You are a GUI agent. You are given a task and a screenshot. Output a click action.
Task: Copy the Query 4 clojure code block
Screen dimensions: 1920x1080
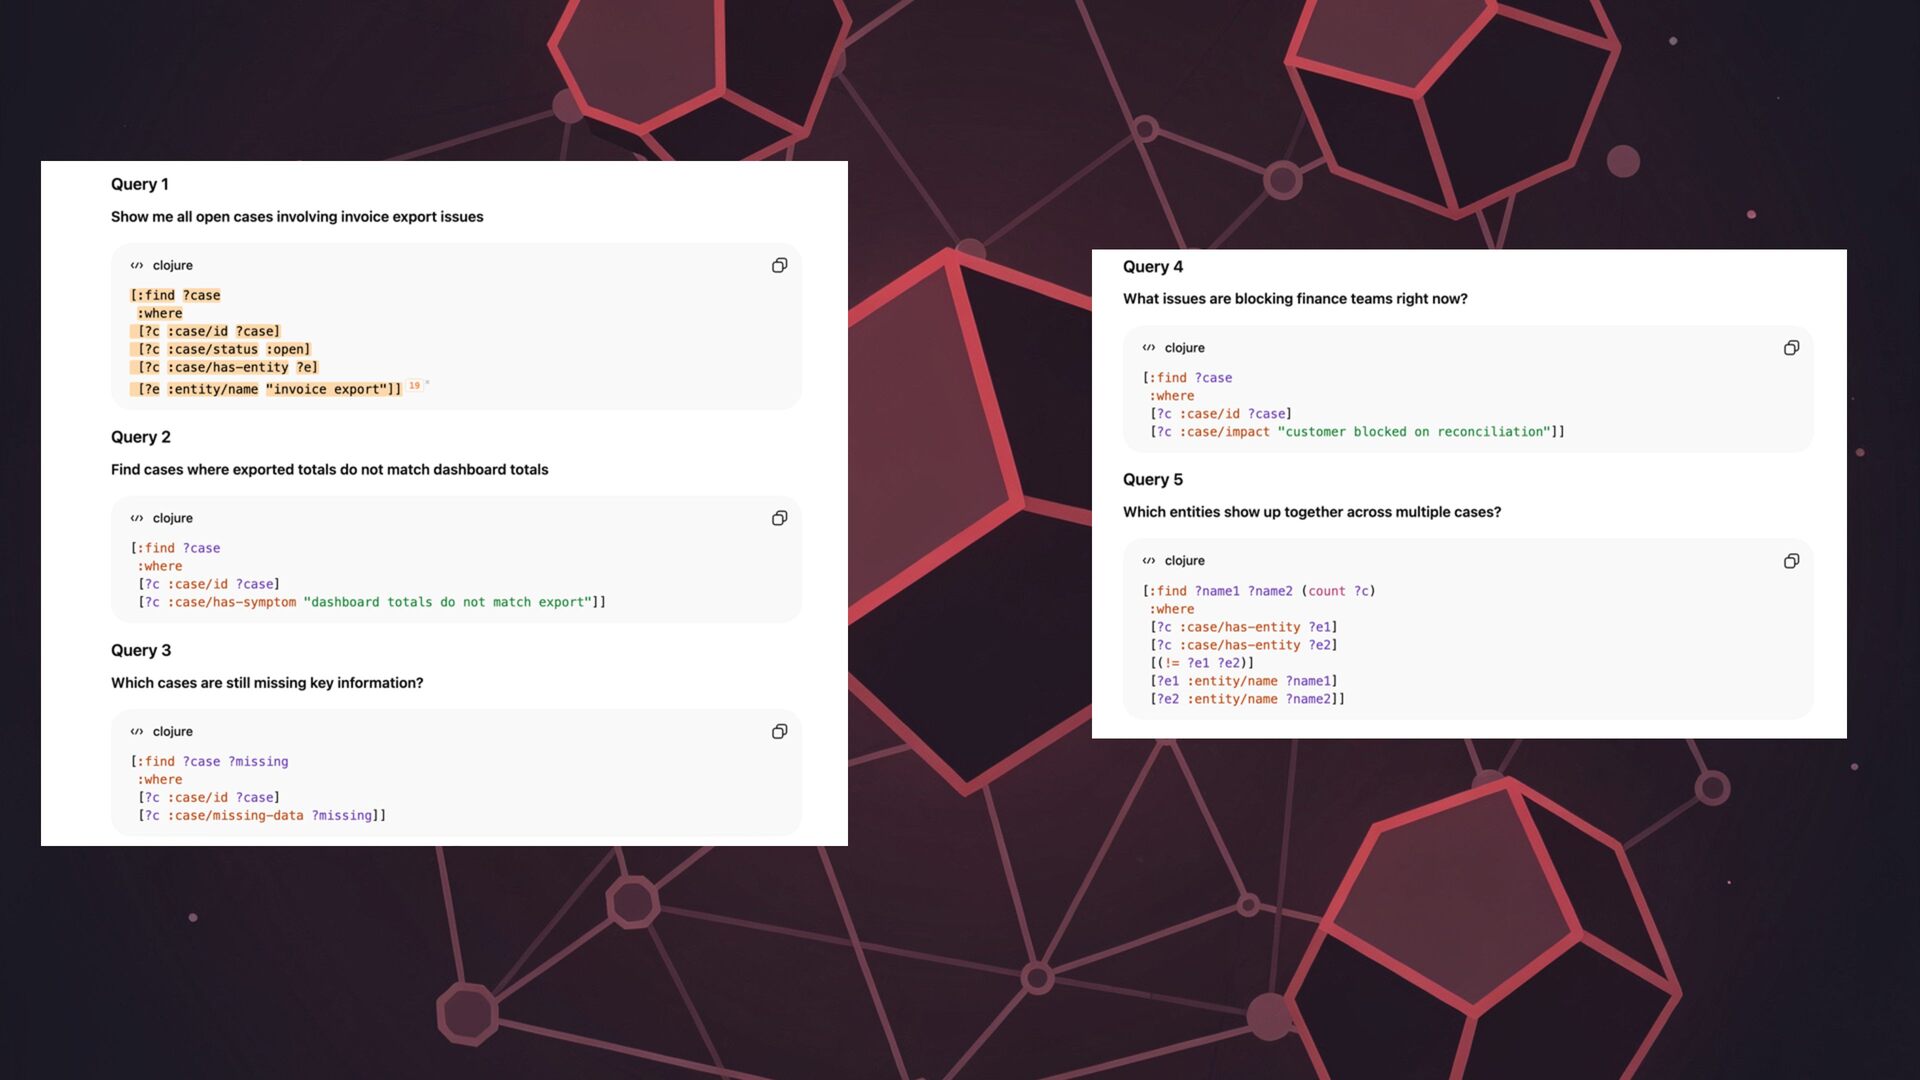pos(1791,348)
